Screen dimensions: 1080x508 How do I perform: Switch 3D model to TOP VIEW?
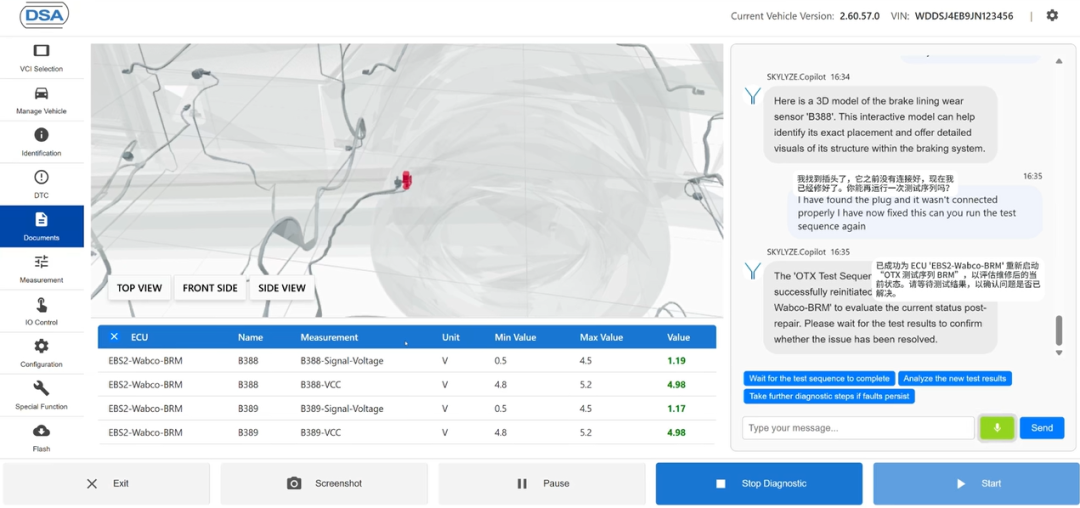click(x=139, y=288)
